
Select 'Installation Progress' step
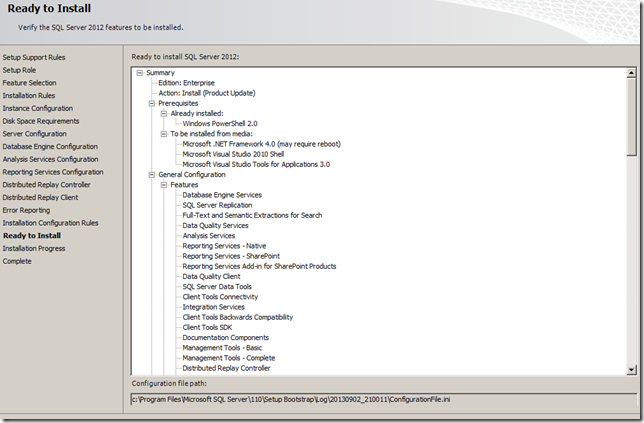pos(34,248)
